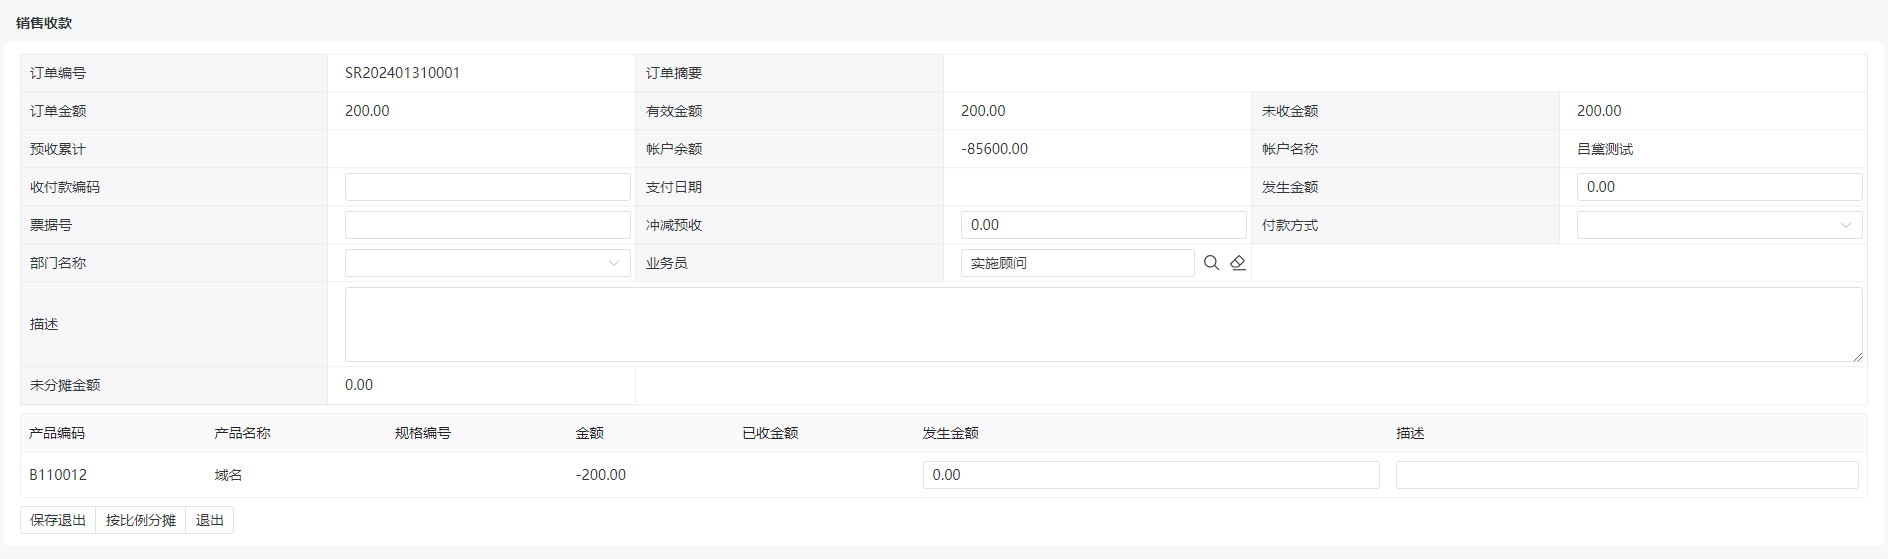Click the 描述 table column header
This screenshot has width=1888, height=559.
tap(1410, 433)
